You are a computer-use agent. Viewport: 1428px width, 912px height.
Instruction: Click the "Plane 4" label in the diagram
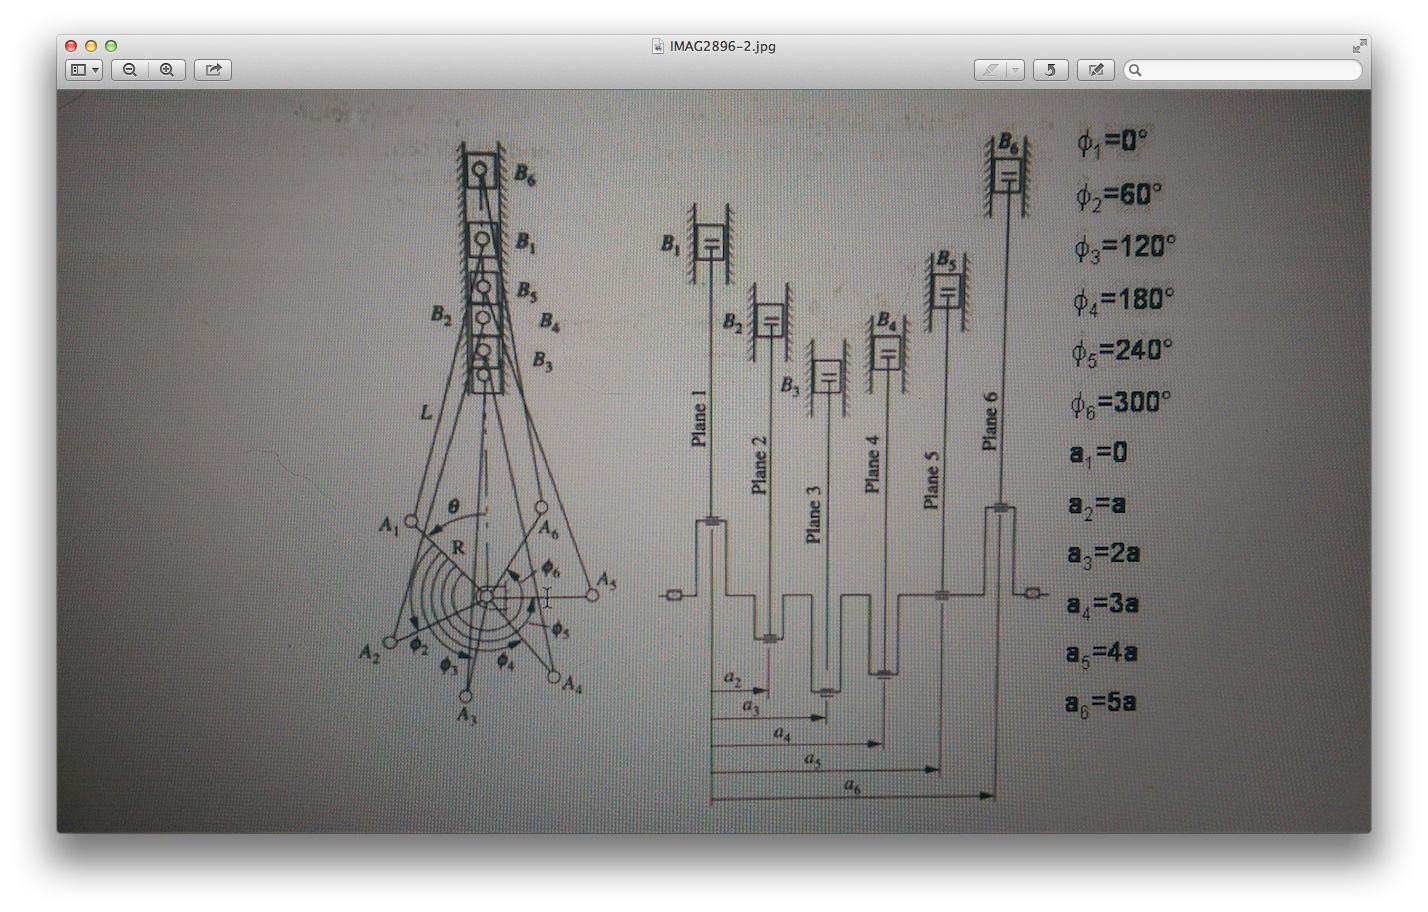tap(872, 464)
